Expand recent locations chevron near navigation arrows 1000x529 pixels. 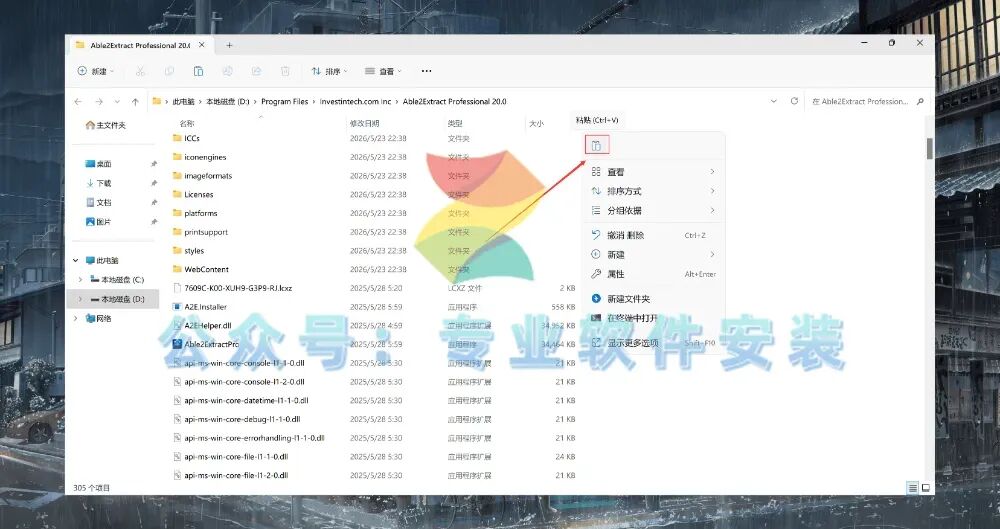117,101
